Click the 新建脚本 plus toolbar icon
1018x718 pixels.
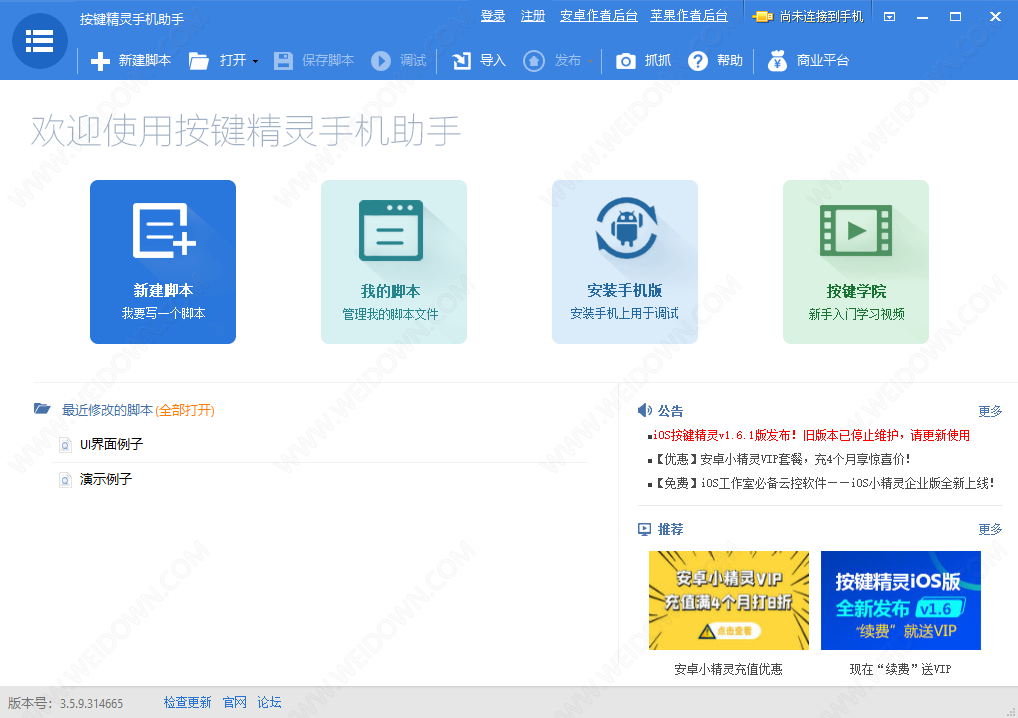[100, 61]
